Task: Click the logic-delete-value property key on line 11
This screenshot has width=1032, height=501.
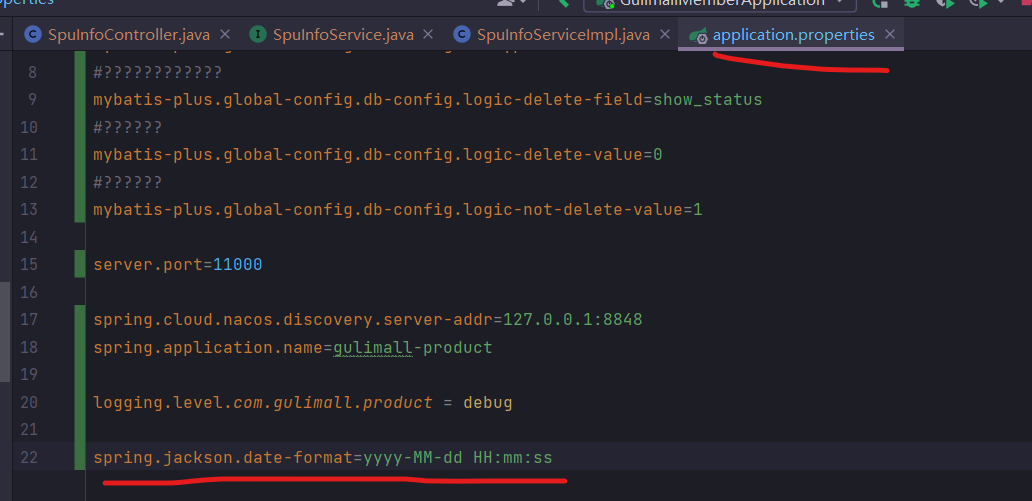Action: tap(368, 155)
